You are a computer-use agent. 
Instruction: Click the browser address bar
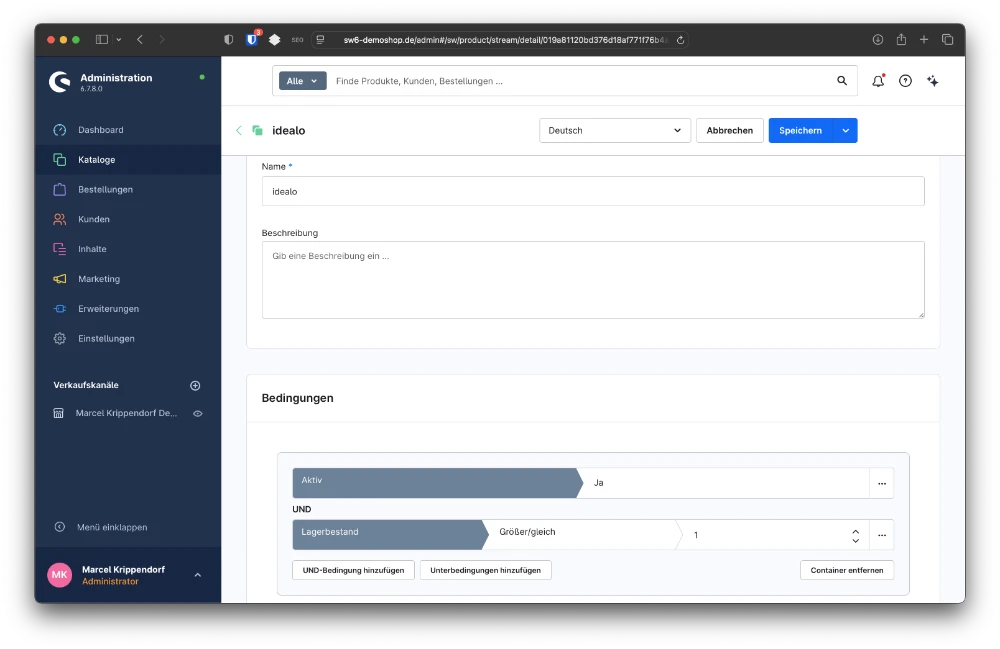501,40
